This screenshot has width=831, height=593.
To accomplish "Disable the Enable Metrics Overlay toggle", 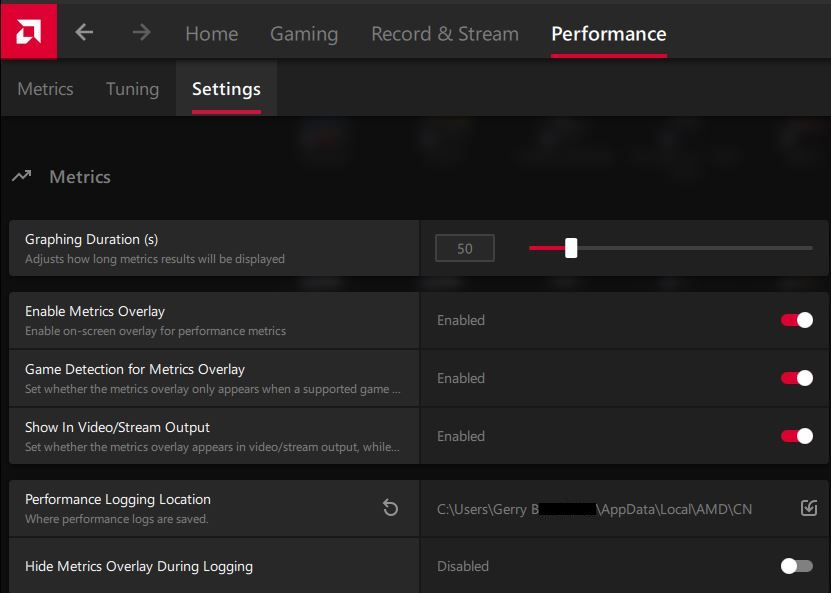I will point(795,320).
